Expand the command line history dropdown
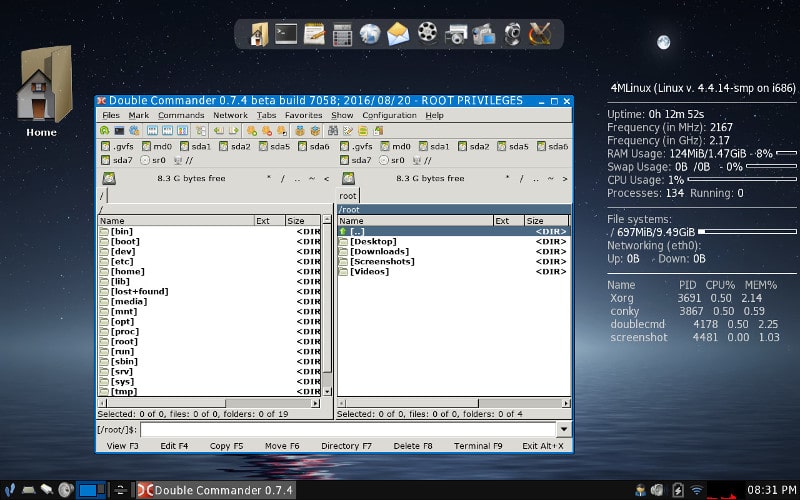 coord(563,430)
